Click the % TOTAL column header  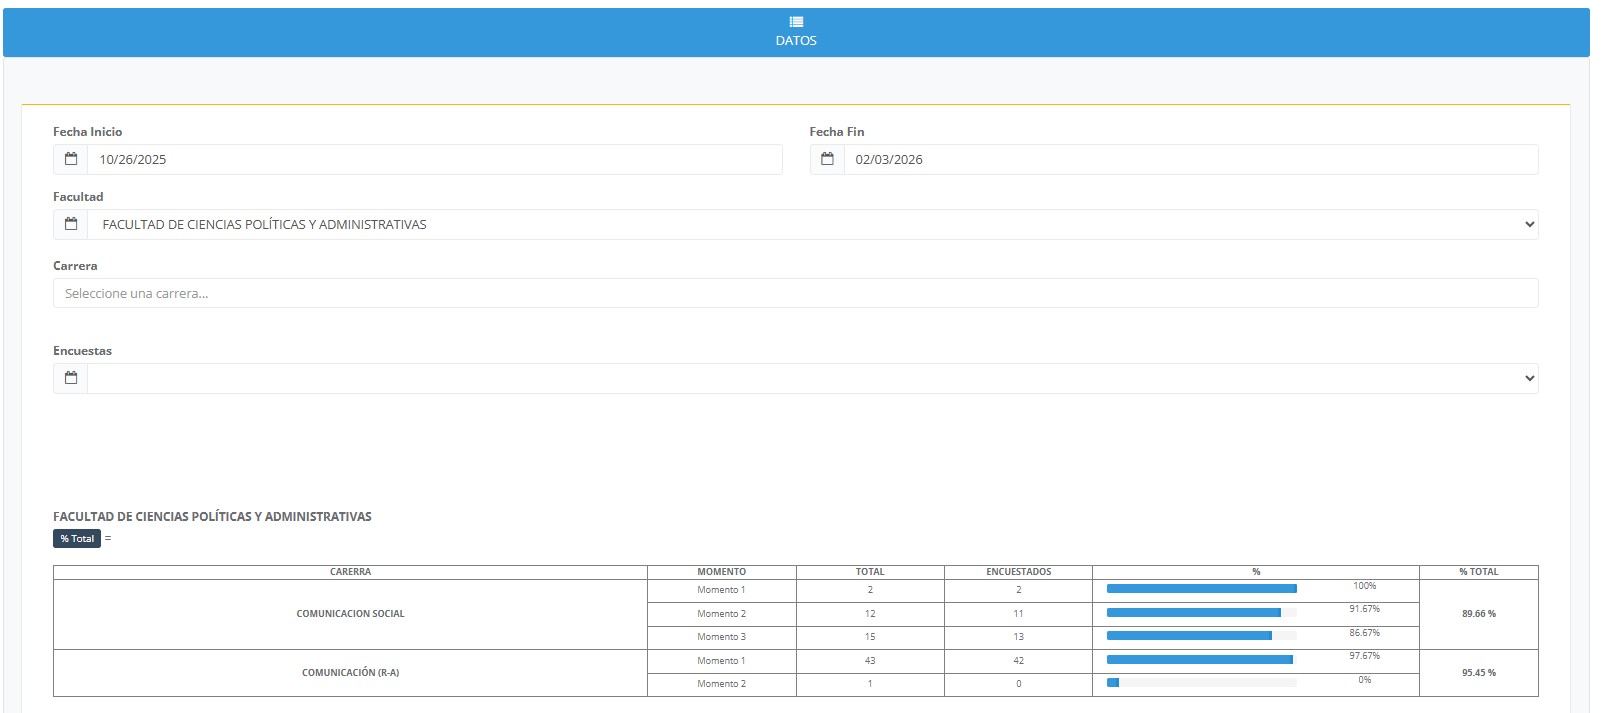(1479, 572)
